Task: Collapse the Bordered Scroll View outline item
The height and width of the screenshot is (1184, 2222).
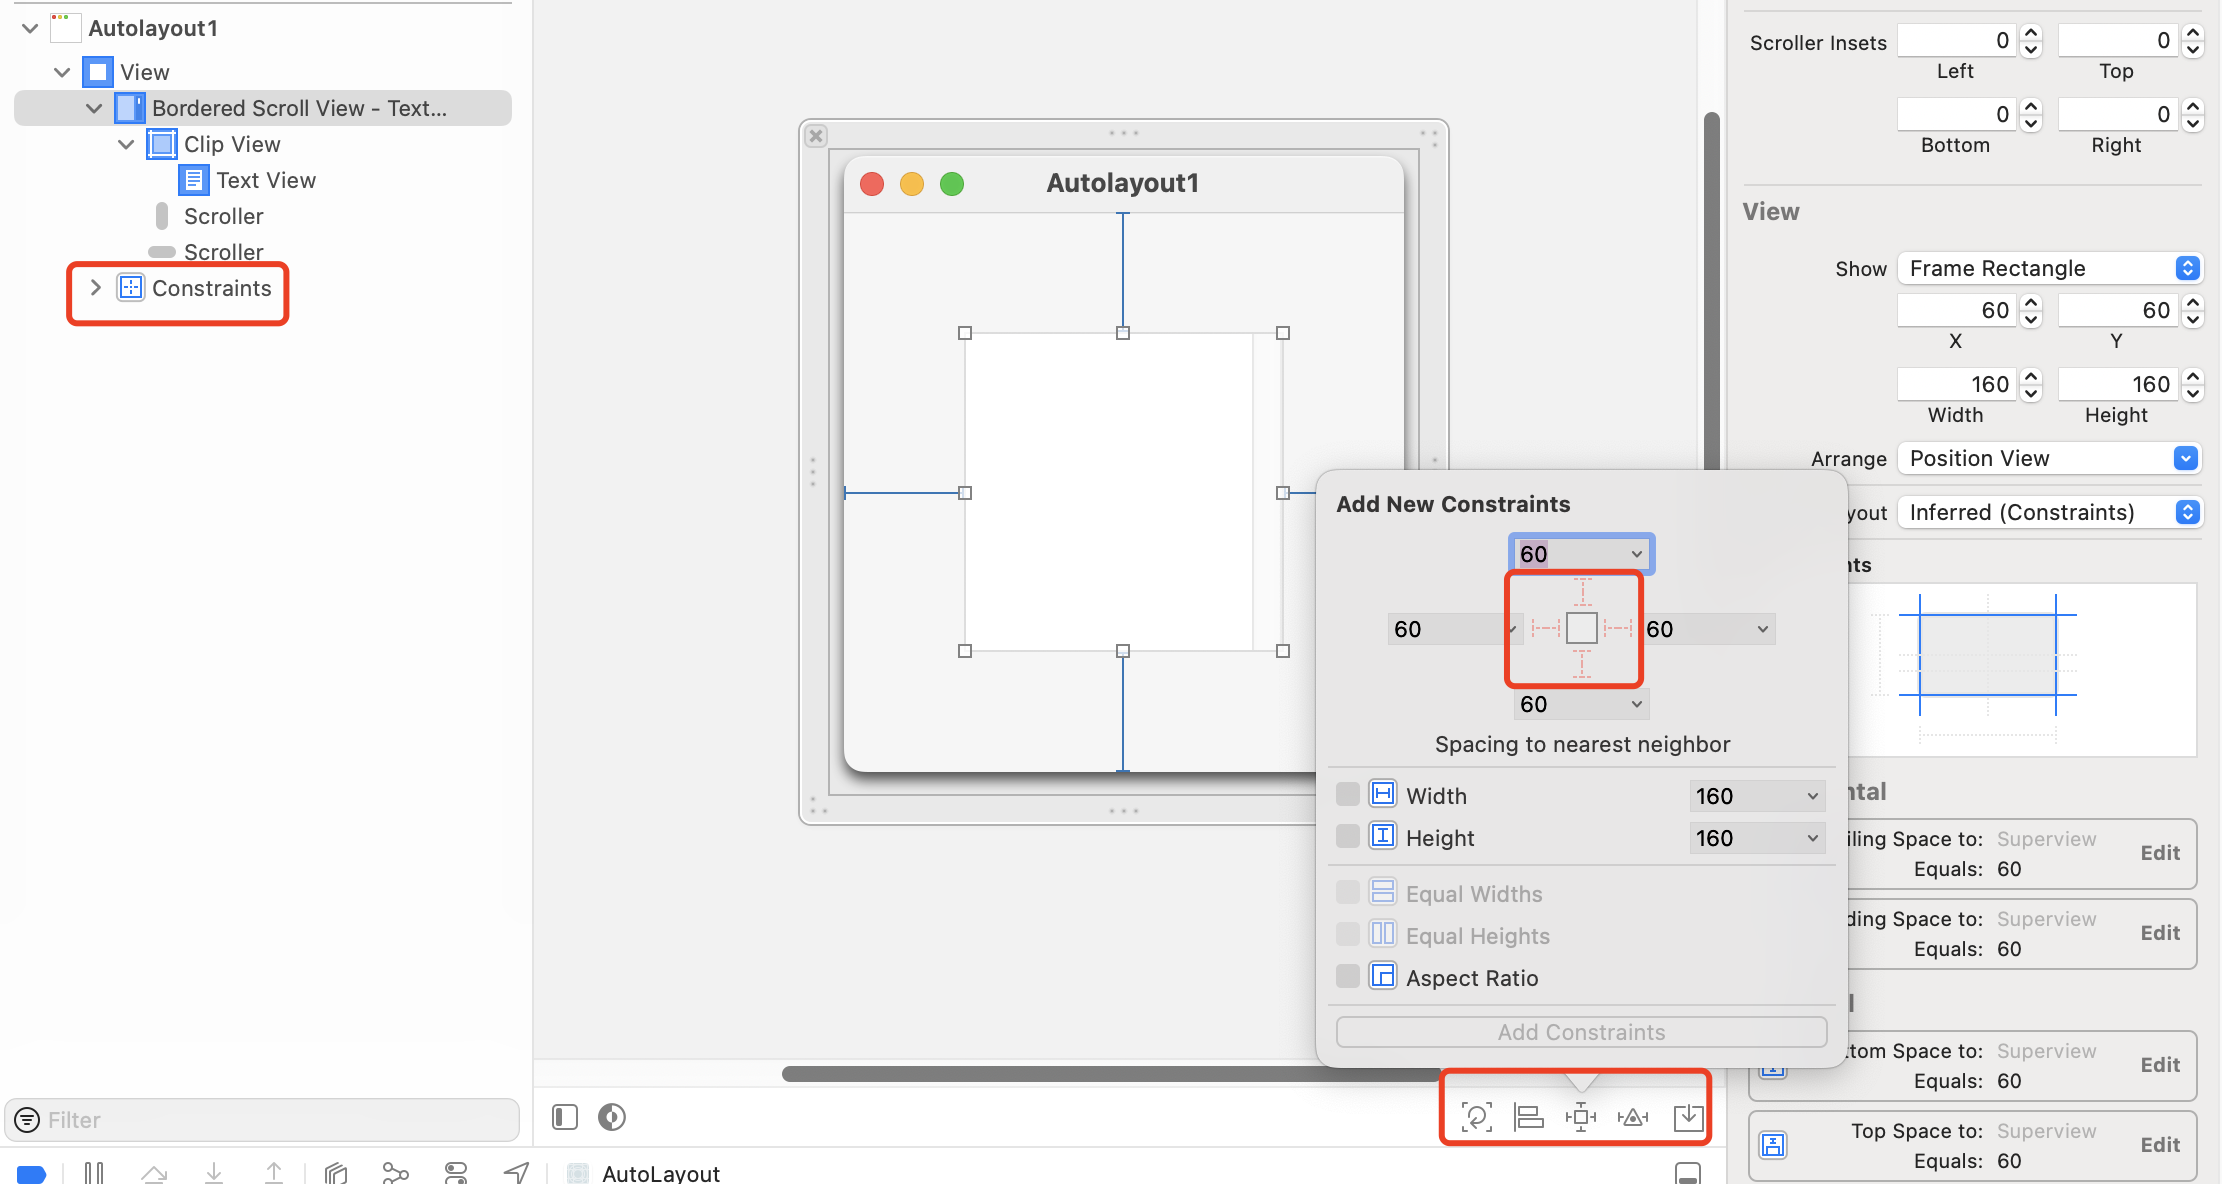Action: coord(94,108)
